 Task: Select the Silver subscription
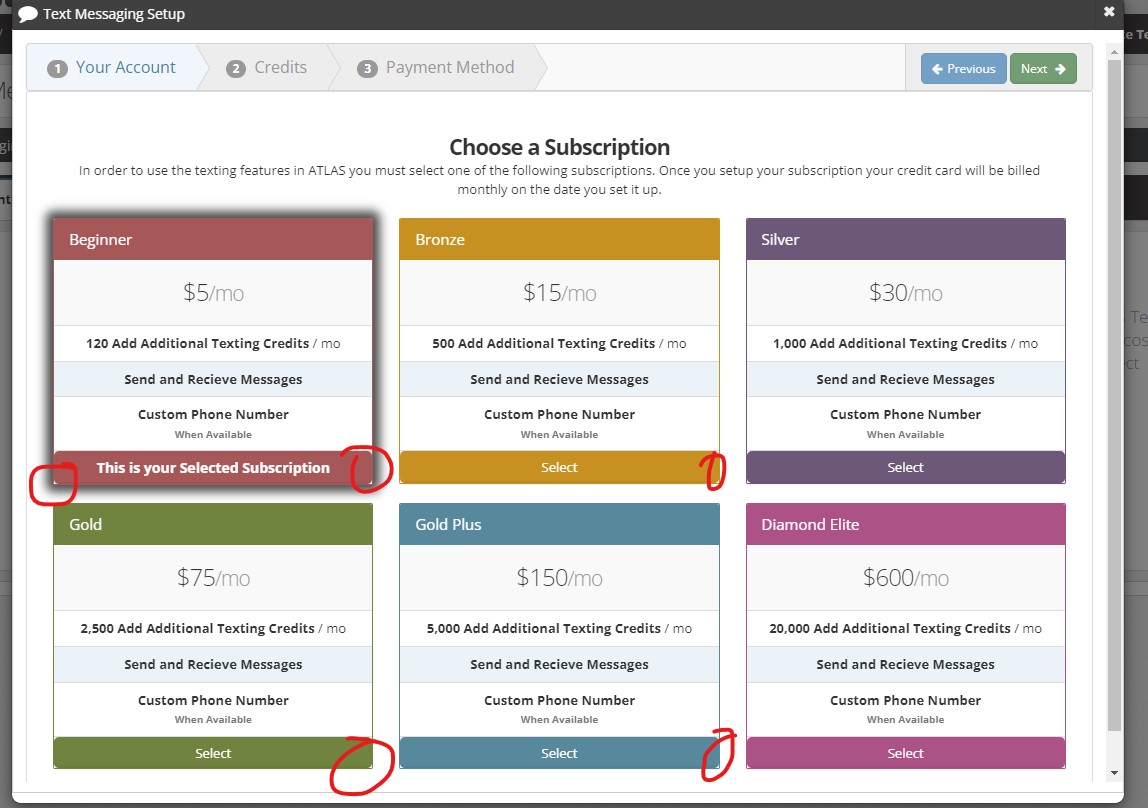pos(905,467)
